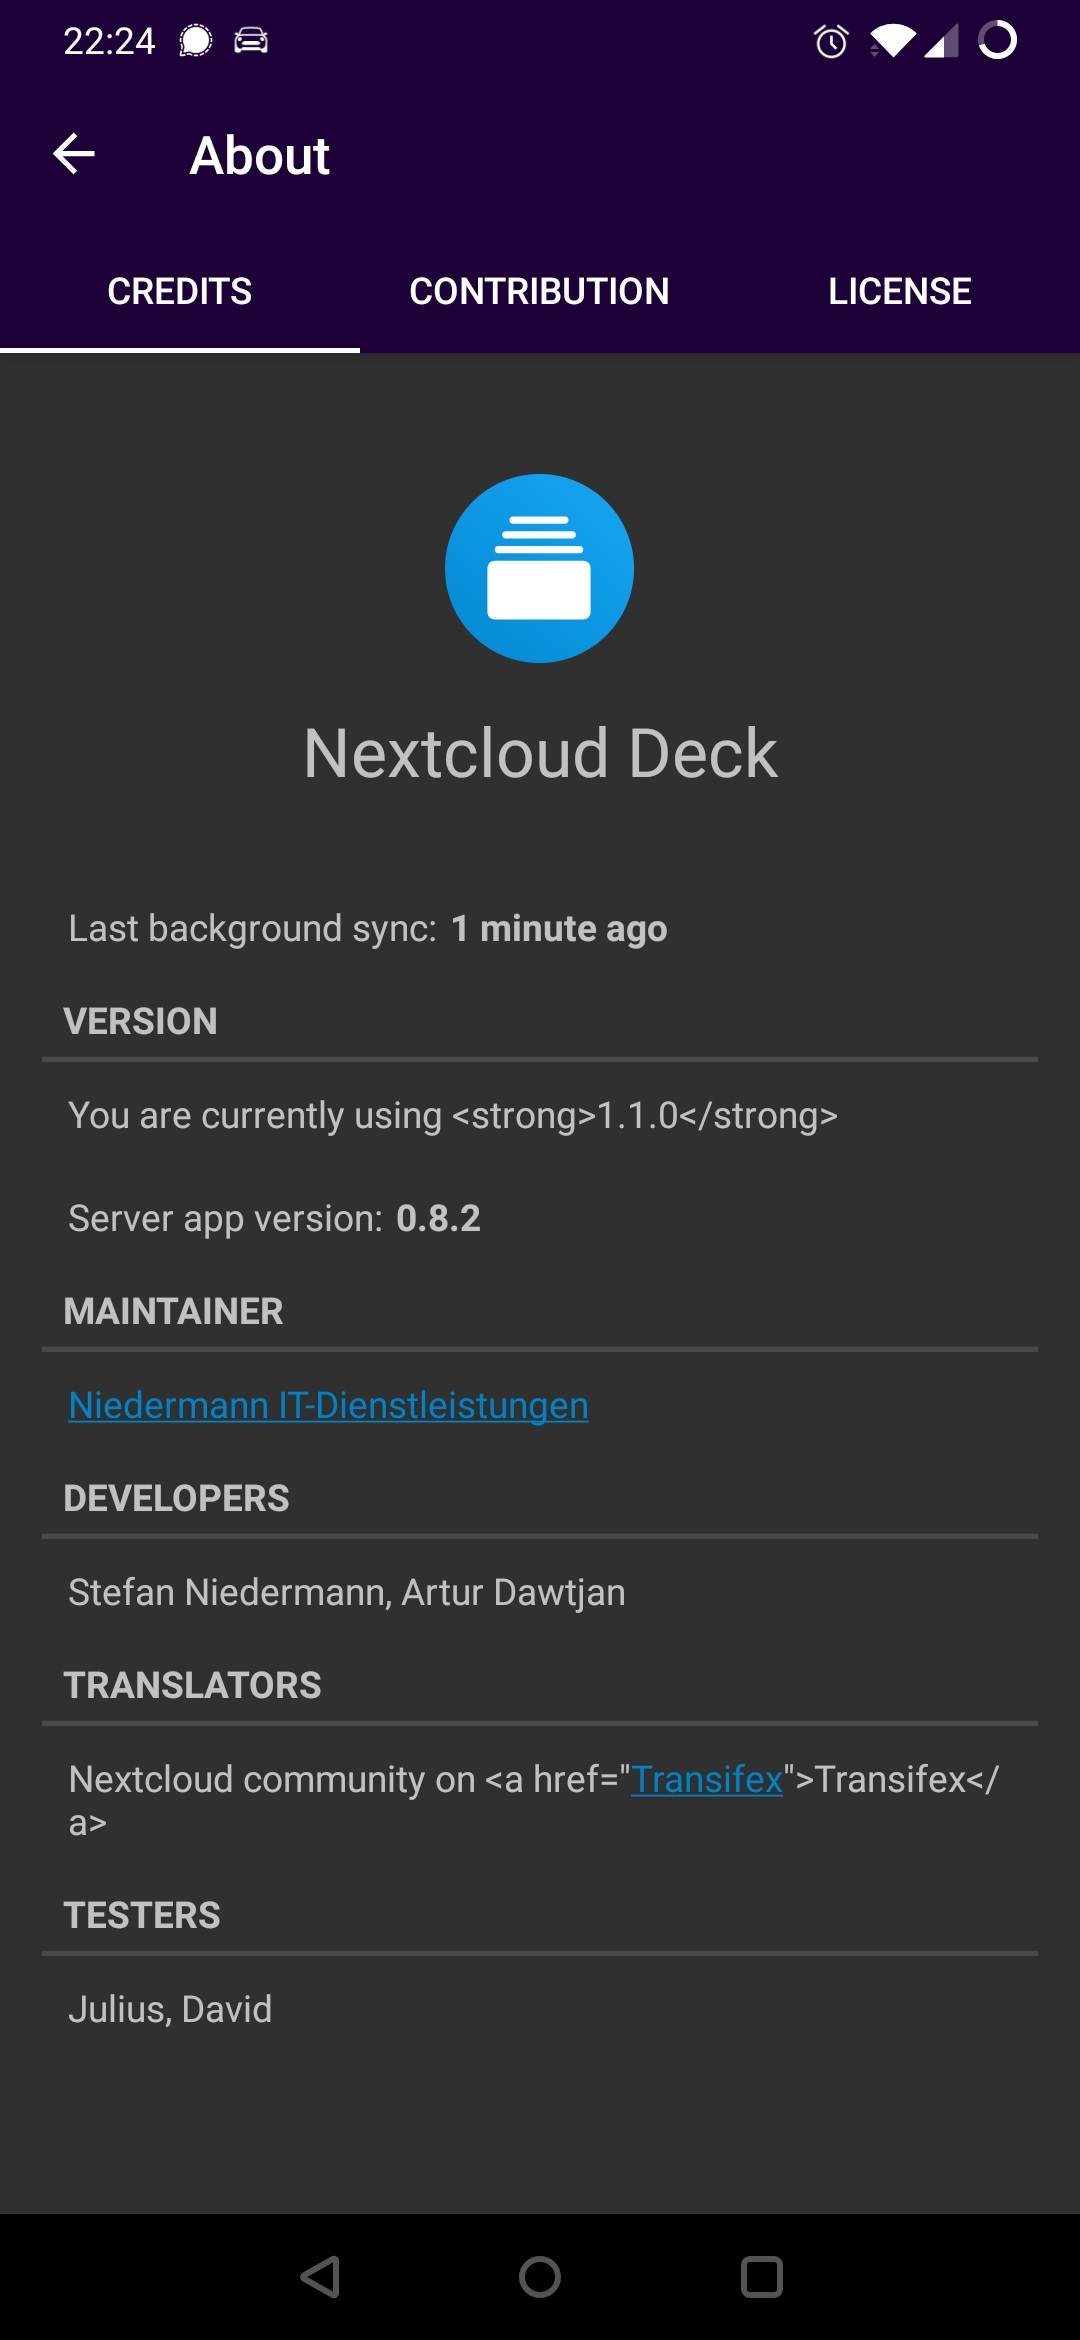Image resolution: width=1080 pixels, height=2340 pixels.
Task: Switch to the License tab
Action: pyautogui.click(x=900, y=292)
